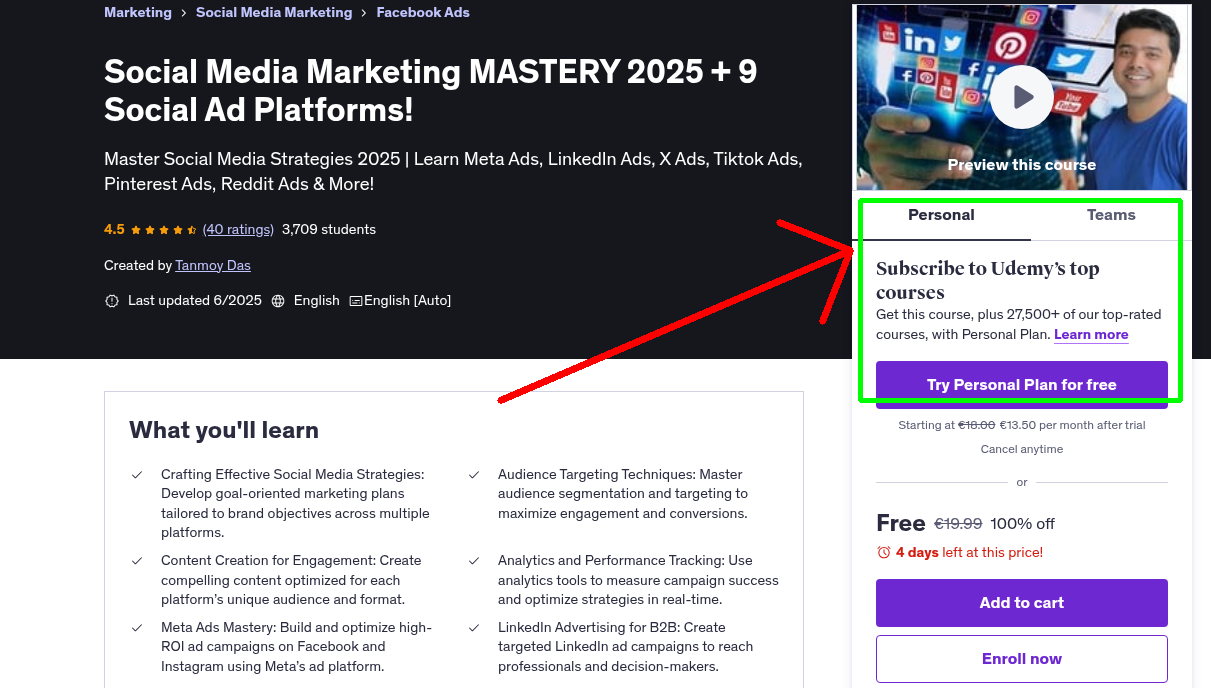
Task: Switch to the Personal tab
Action: 941,215
